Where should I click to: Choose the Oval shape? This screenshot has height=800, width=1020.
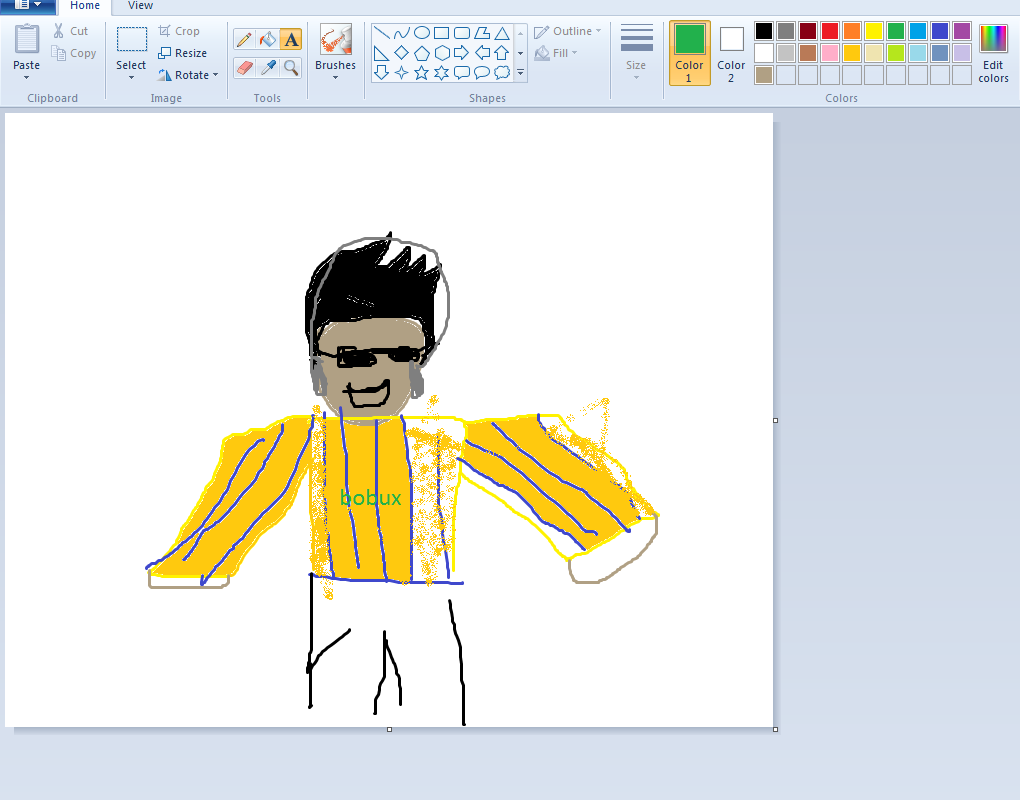coord(422,33)
